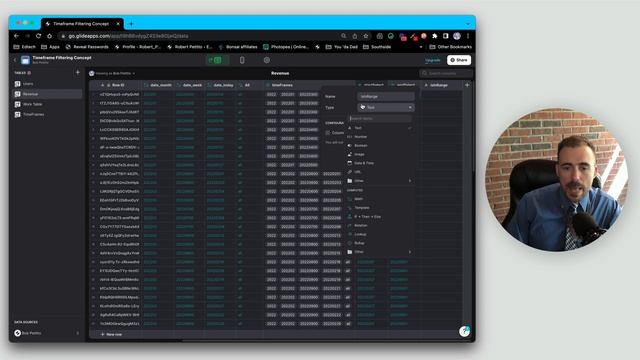The height and width of the screenshot is (360, 640).
Task: Add a new column with the plus icon
Action: [467, 85]
